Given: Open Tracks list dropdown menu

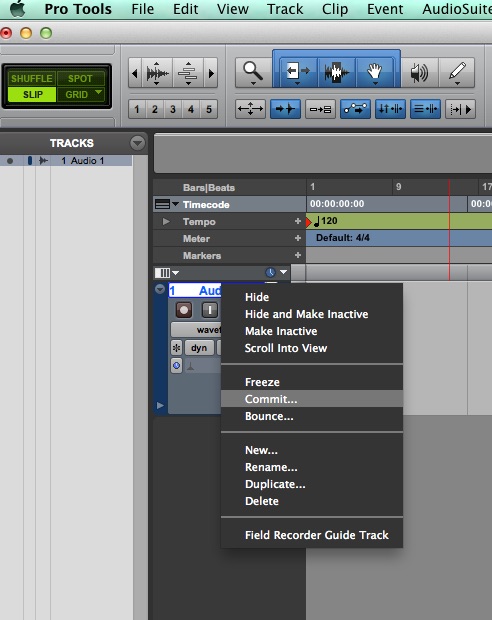Looking at the screenshot, I should point(137,143).
